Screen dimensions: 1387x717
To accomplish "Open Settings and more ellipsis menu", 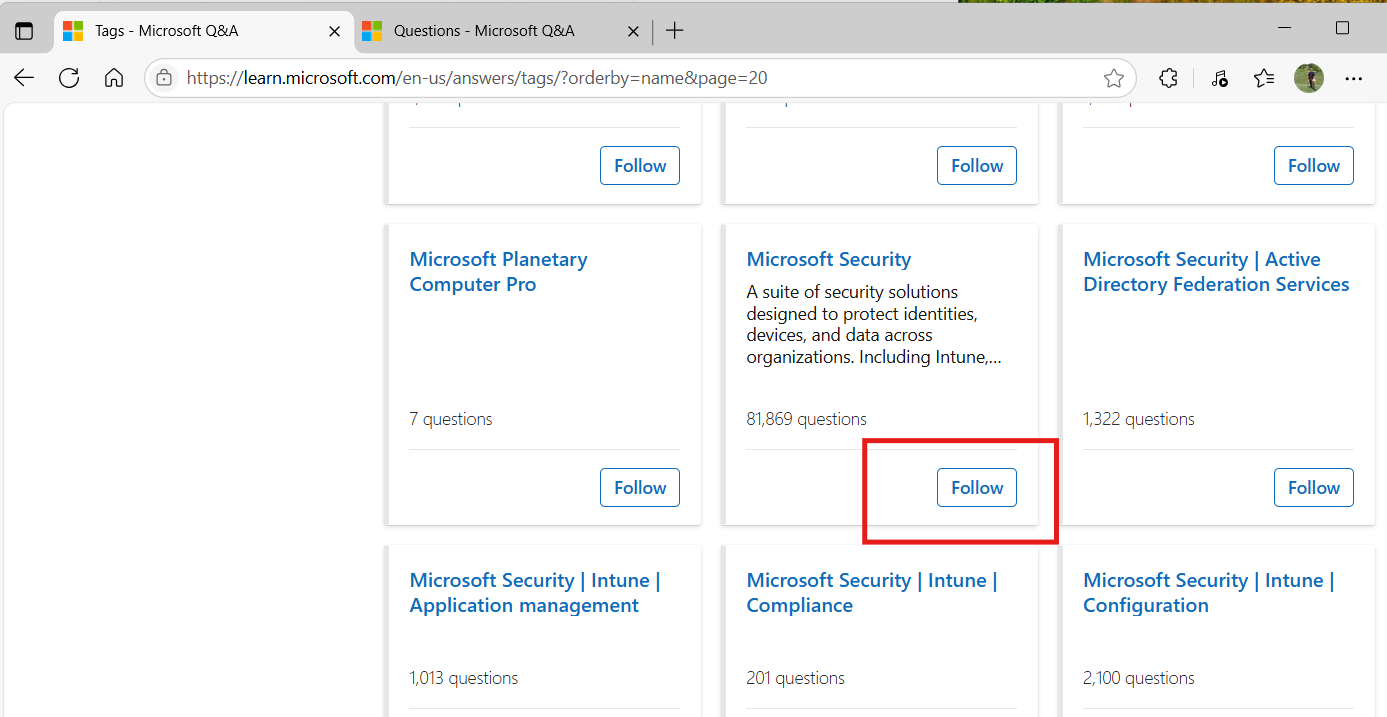I will pyautogui.click(x=1354, y=78).
